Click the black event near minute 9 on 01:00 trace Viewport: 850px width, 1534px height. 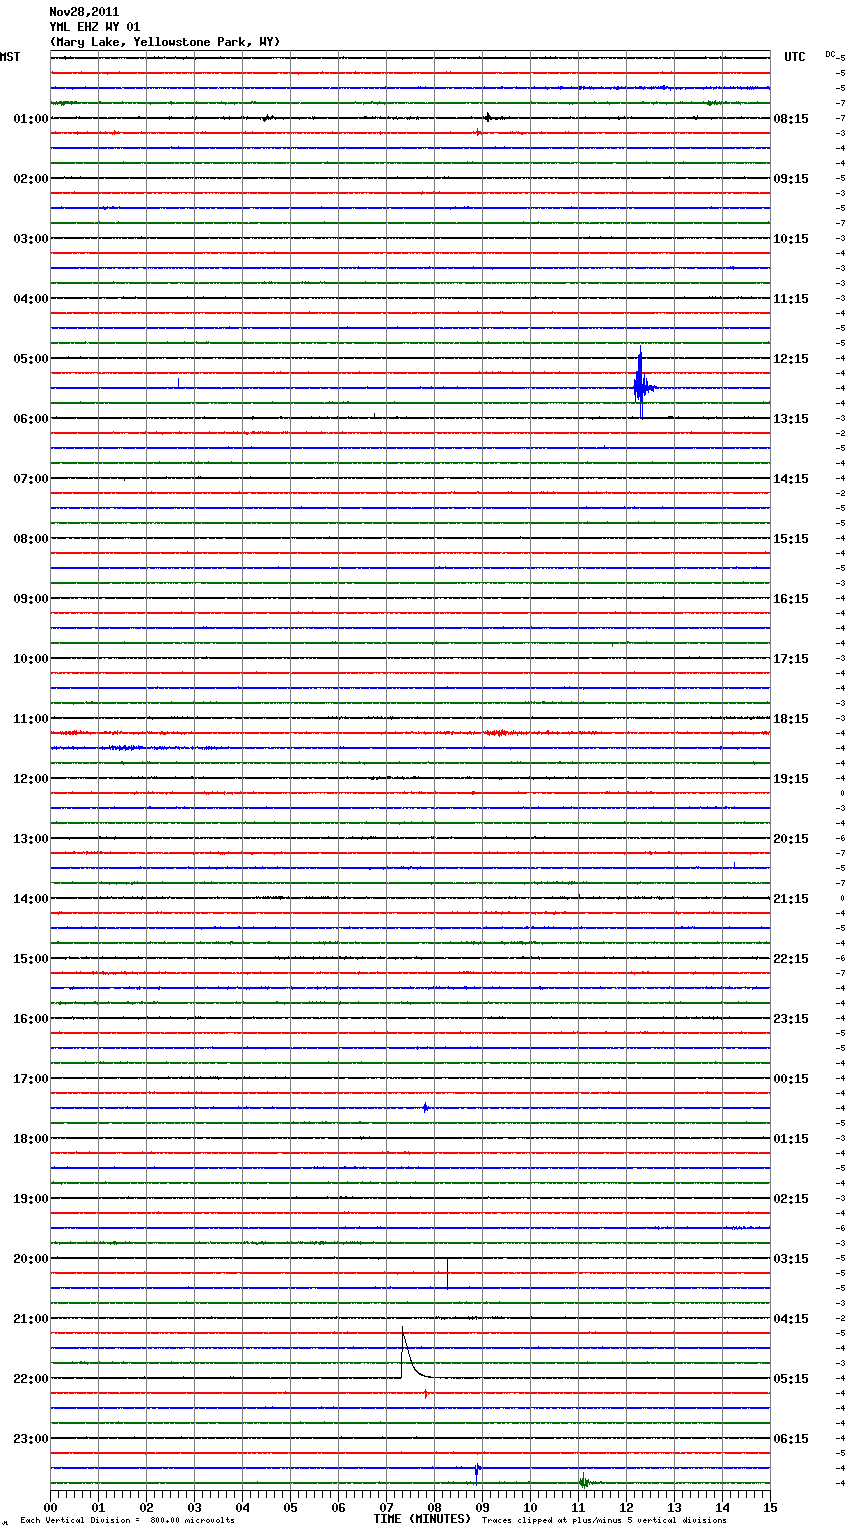488,118
